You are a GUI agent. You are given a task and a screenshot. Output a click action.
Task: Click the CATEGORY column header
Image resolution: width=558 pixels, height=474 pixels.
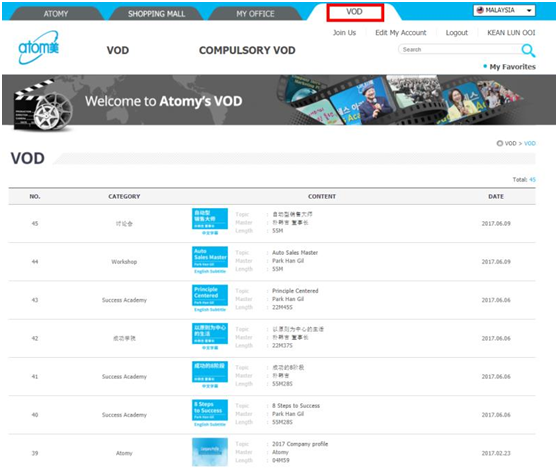124,196
